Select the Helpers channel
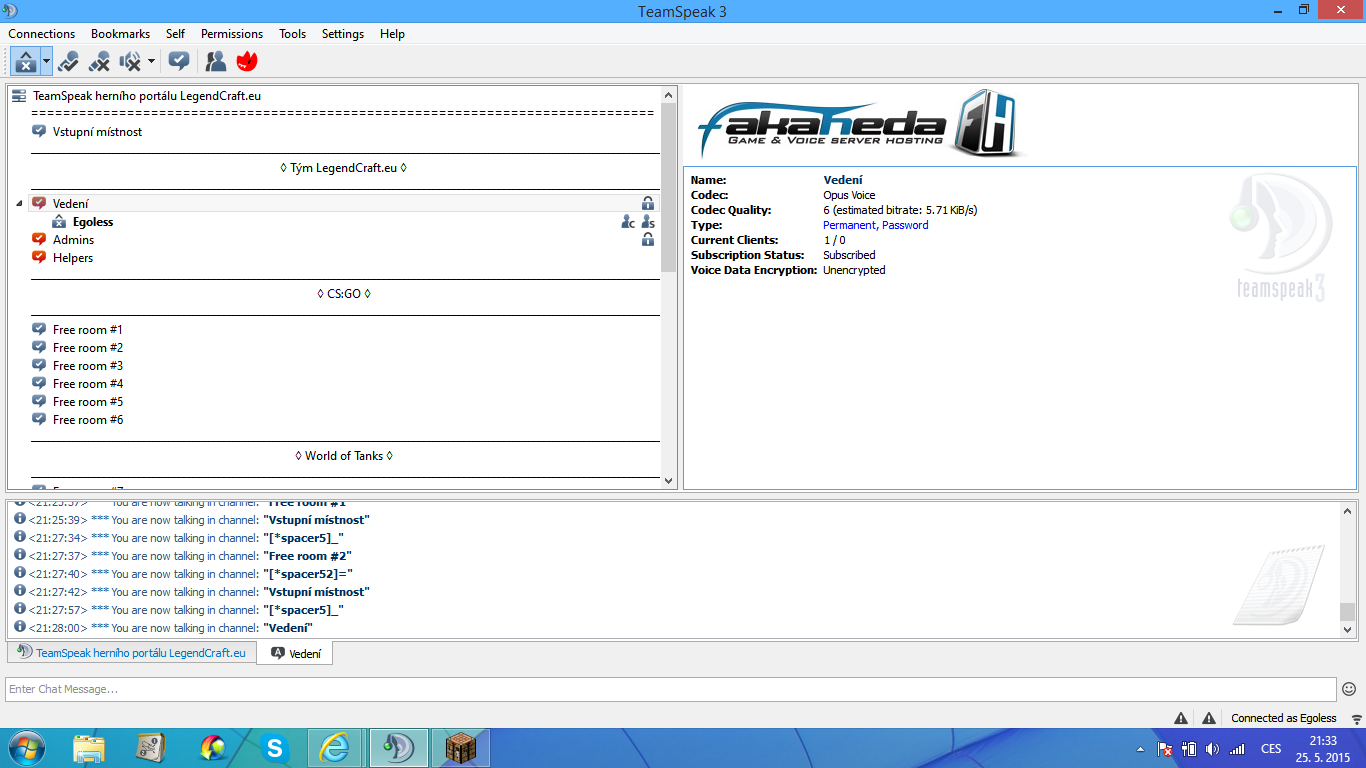The image size is (1366, 768). tap(73, 258)
